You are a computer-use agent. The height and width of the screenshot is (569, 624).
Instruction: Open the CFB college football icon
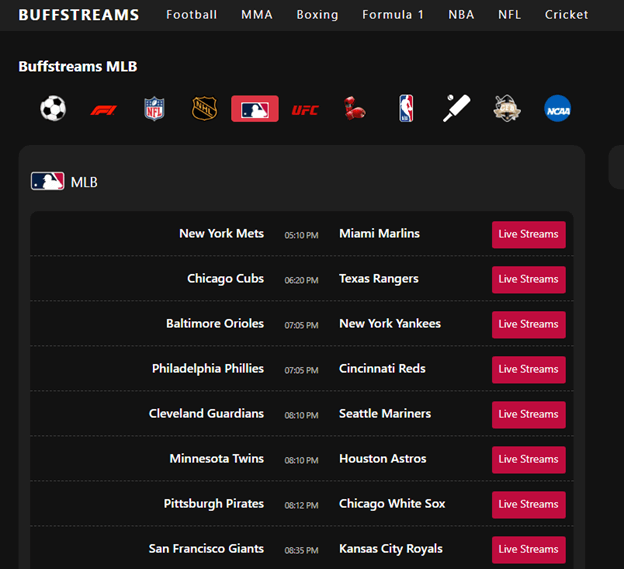point(507,108)
